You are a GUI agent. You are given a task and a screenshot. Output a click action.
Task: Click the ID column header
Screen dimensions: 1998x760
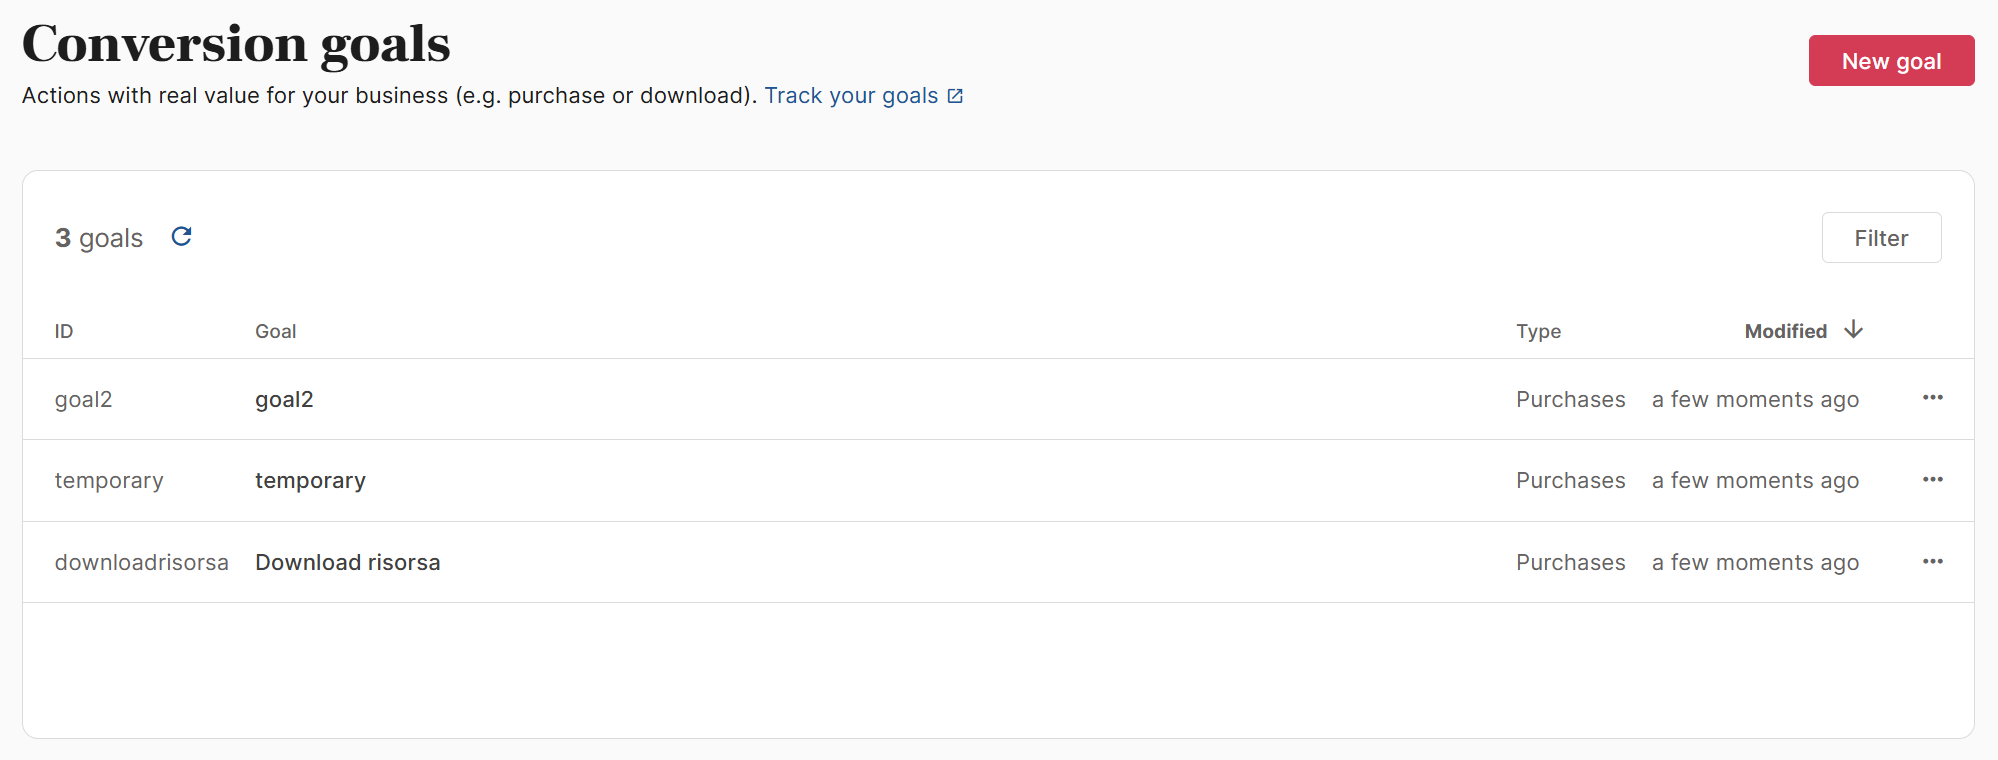(64, 331)
